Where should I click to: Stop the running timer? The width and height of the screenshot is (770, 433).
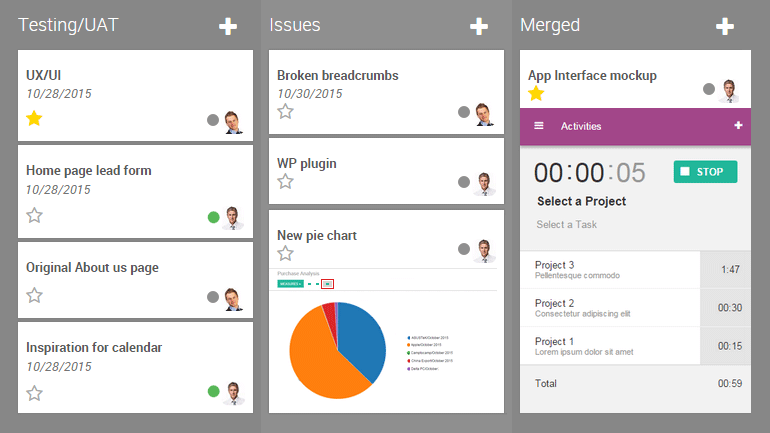coord(705,172)
